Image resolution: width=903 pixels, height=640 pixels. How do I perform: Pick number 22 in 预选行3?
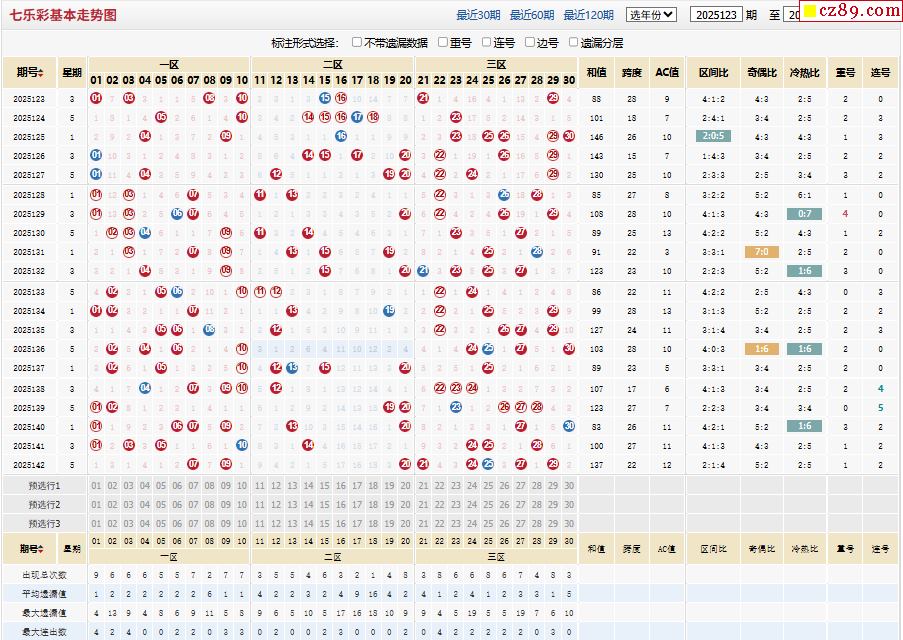pos(439,523)
